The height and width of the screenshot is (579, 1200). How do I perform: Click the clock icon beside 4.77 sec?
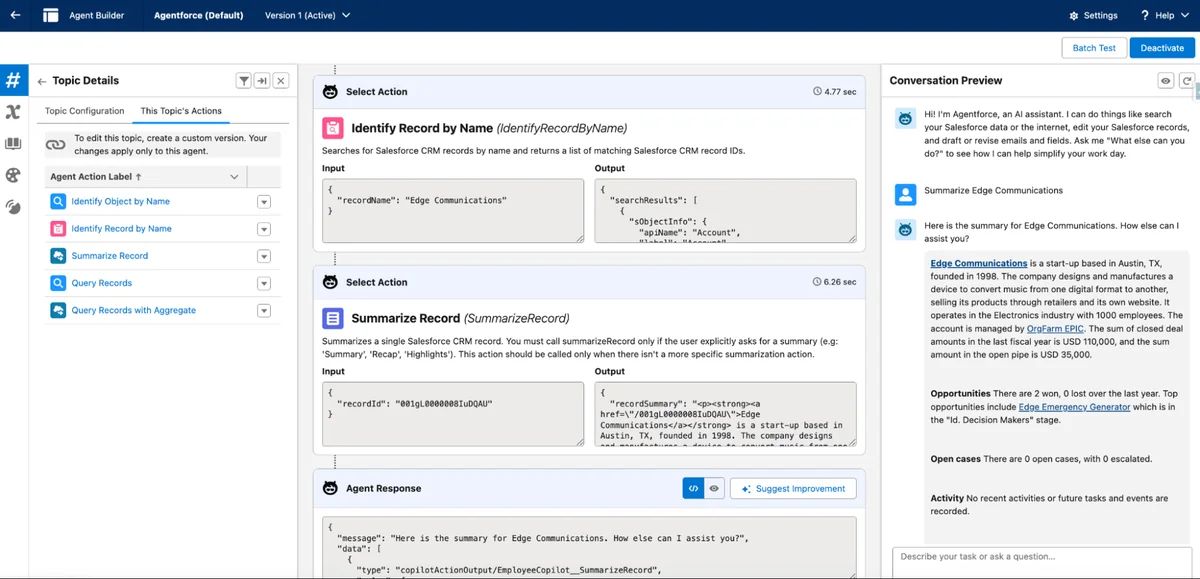coord(818,91)
